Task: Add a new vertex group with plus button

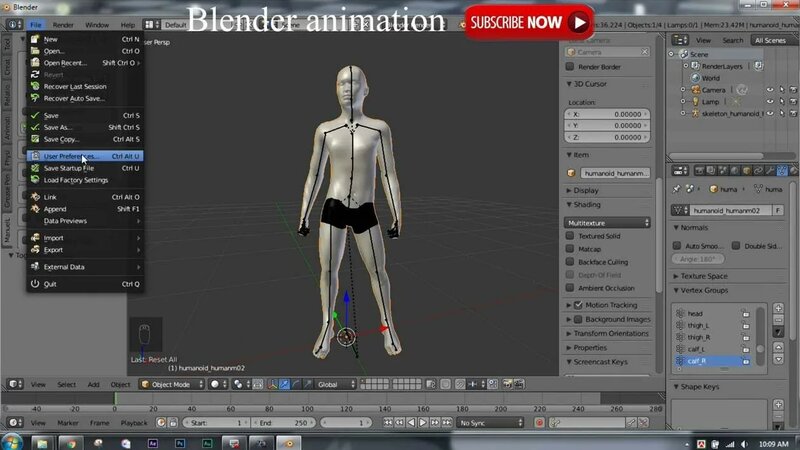Action: point(778,308)
